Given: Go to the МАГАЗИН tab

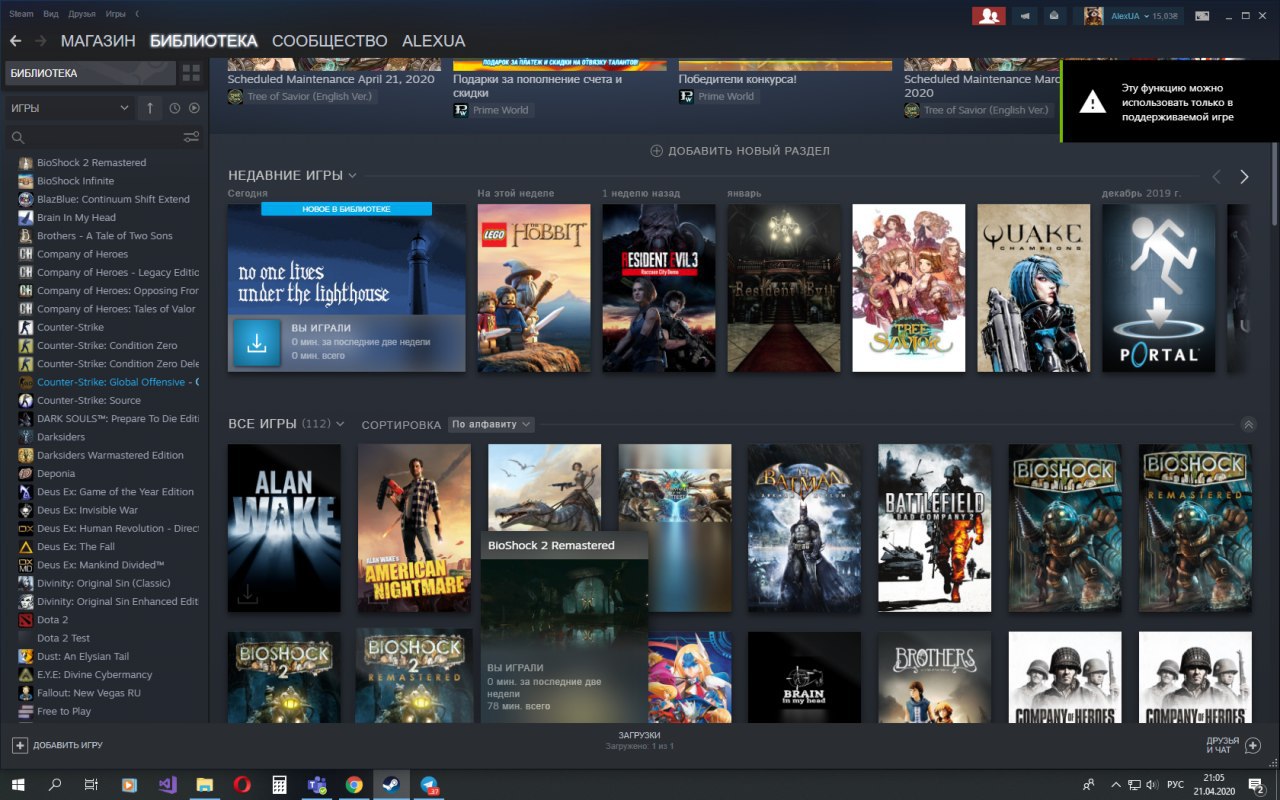Looking at the screenshot, I should (98, 41).
